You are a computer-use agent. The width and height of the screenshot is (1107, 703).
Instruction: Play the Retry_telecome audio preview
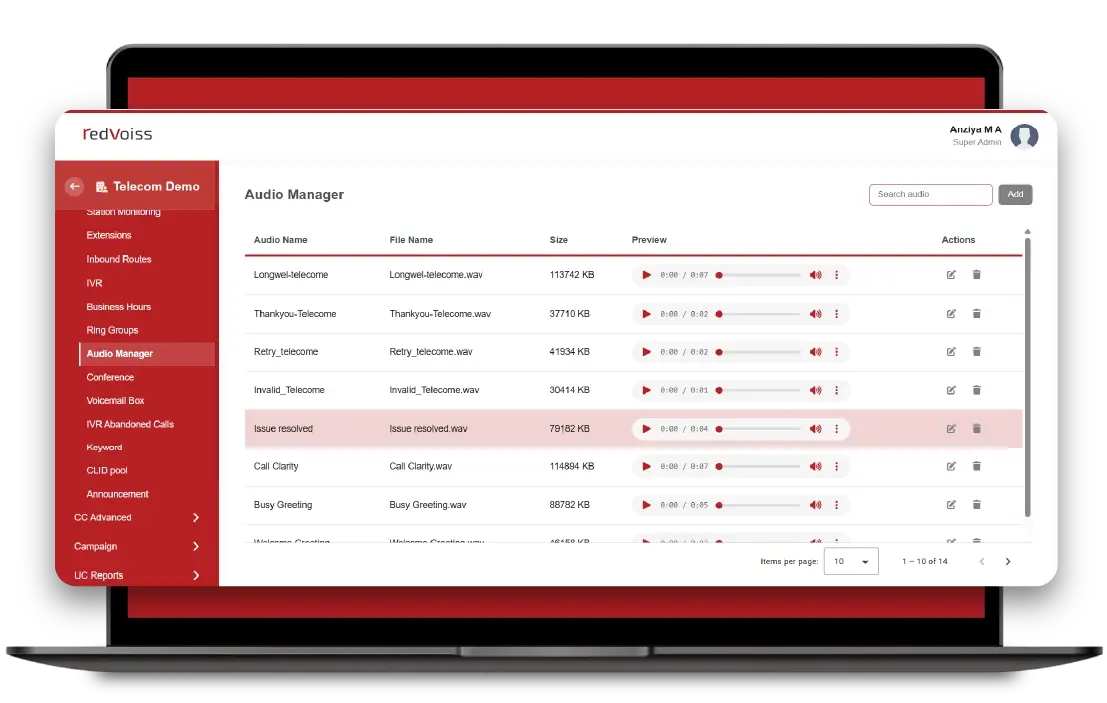[646, 352]
